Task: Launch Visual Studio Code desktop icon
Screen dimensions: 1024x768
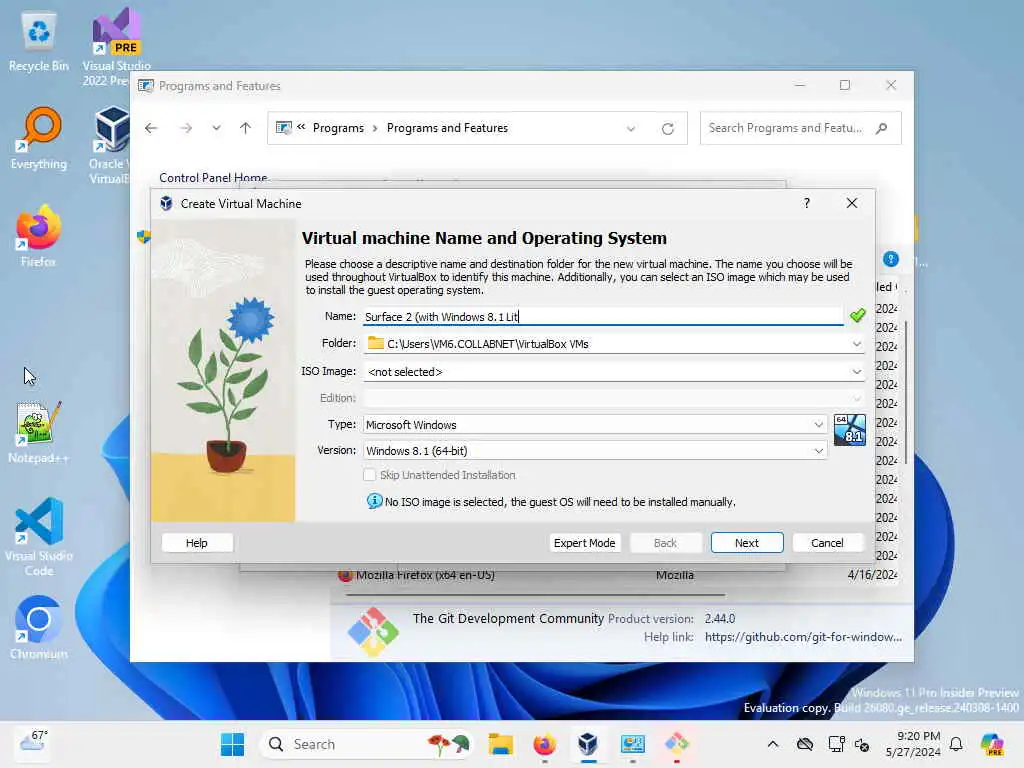Action: point(39,537)
